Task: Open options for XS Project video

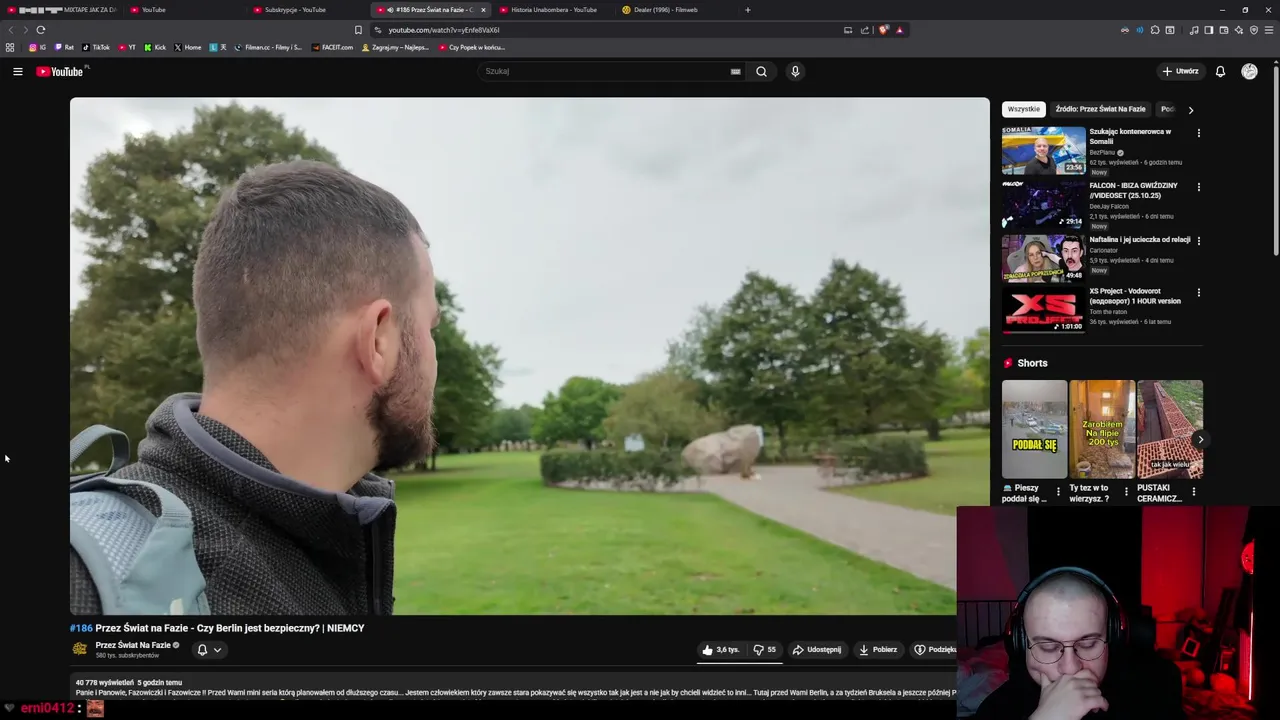Action: (x=1198, y=293)
